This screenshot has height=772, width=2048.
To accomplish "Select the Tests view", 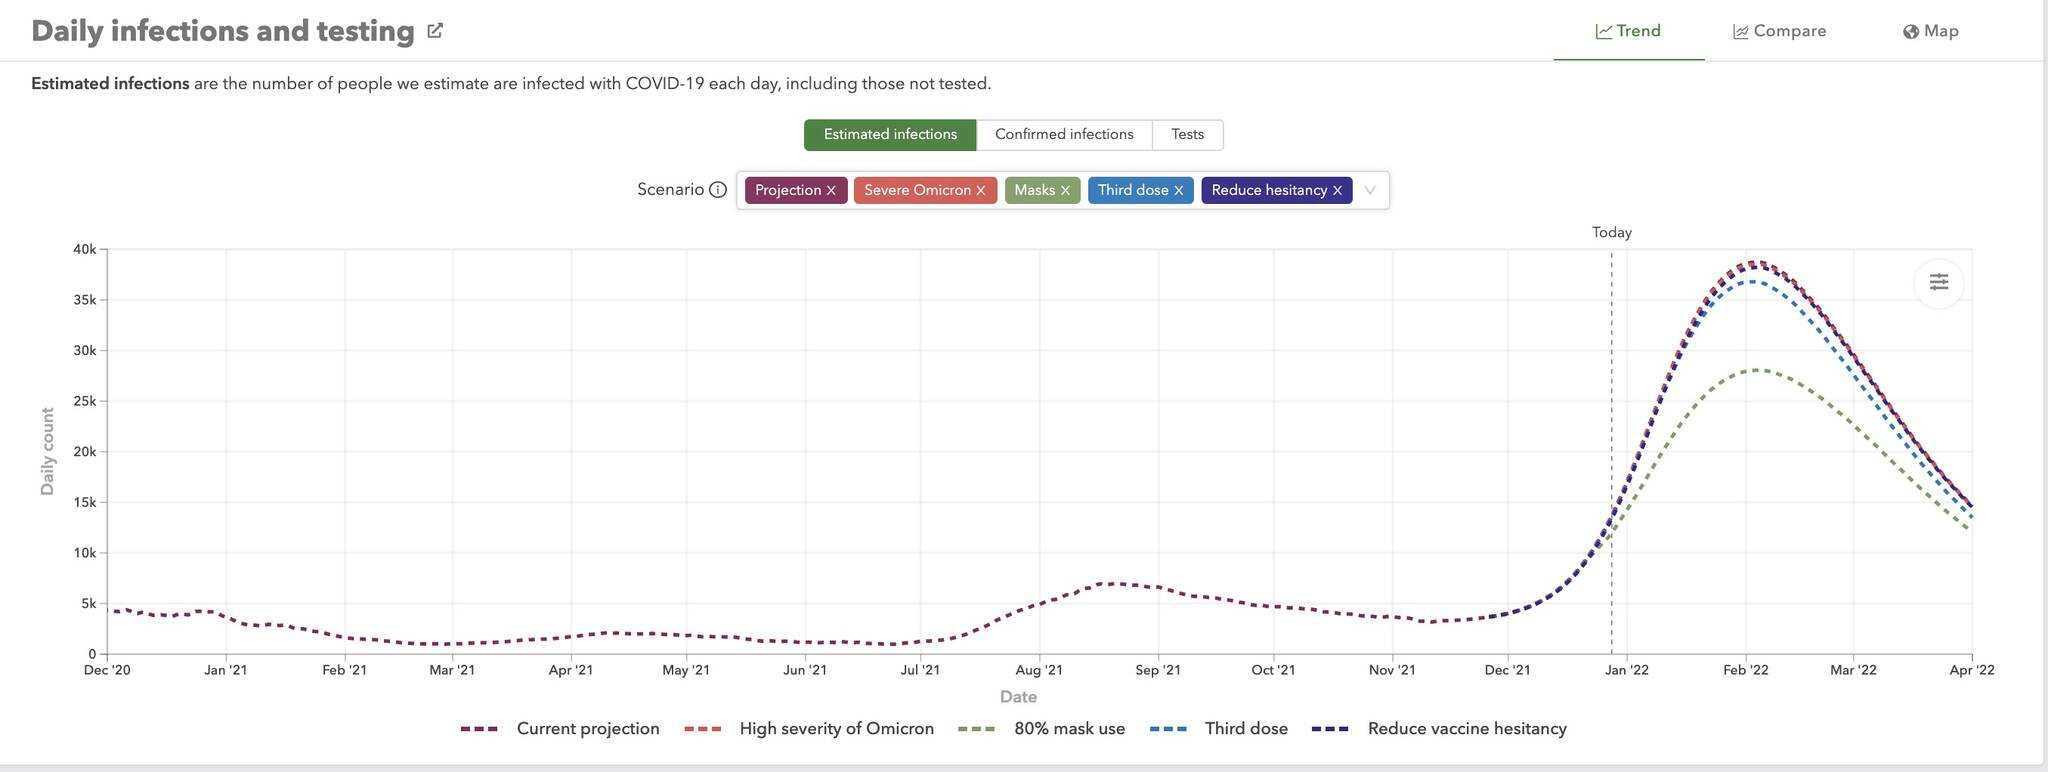I will pos(1187,135).
